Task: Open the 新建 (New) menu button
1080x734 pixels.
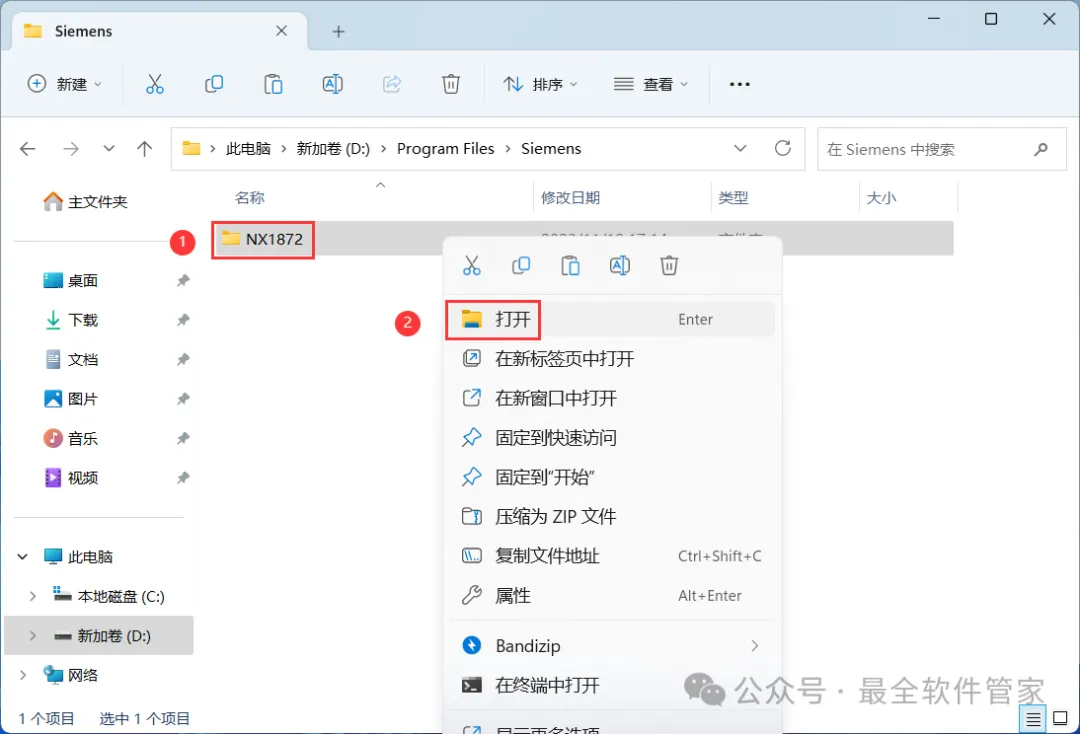Action: 65,84
